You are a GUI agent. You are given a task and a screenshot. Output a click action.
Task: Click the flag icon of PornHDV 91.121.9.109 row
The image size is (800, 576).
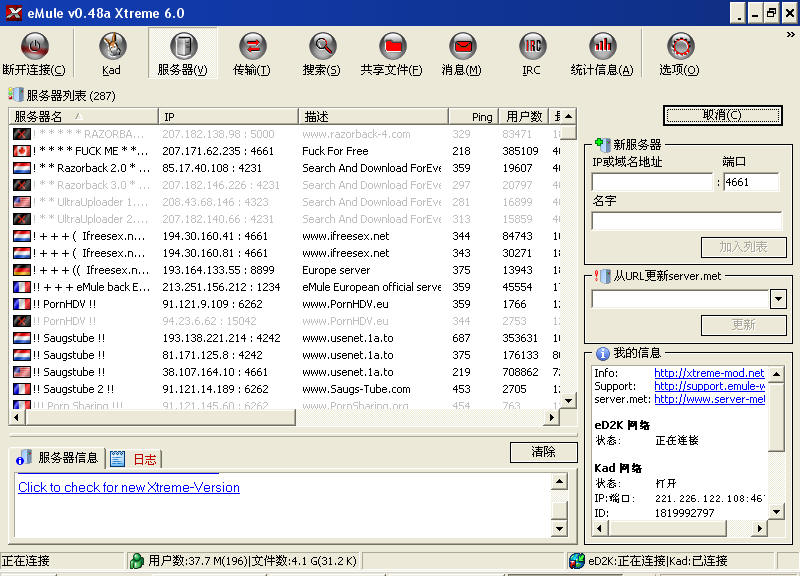coord(21,304)
